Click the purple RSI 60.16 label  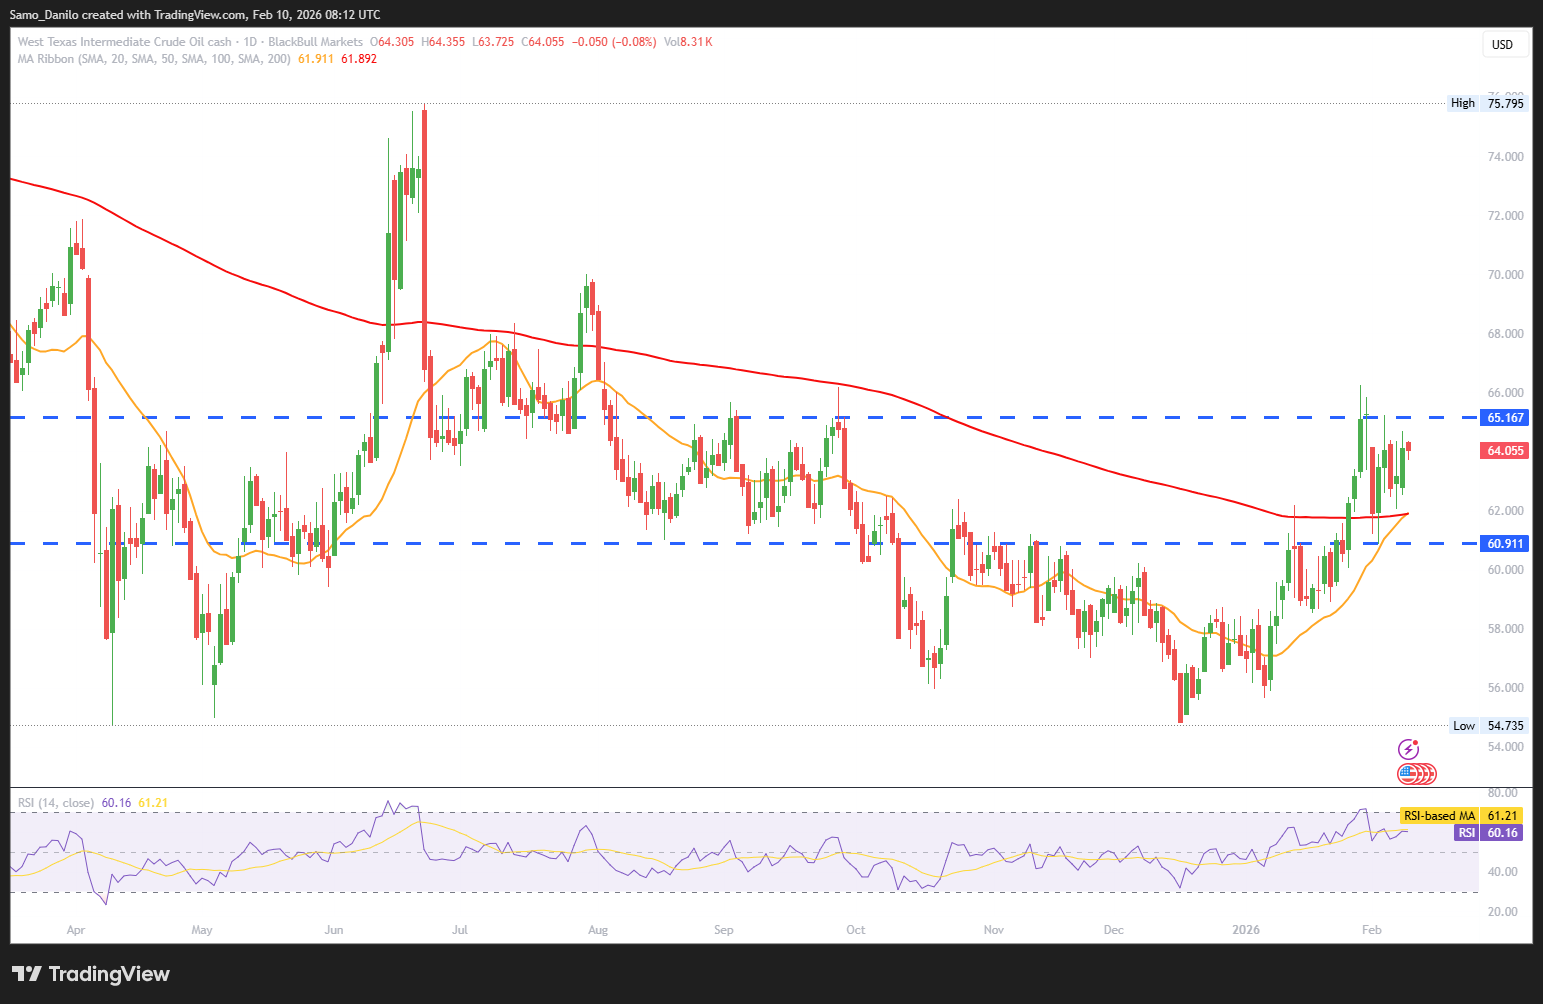pos(1488,833)
